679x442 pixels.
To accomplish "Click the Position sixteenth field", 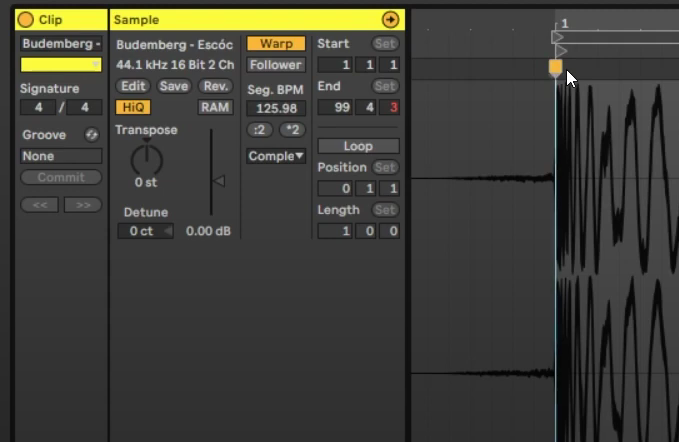I will 389,188.
